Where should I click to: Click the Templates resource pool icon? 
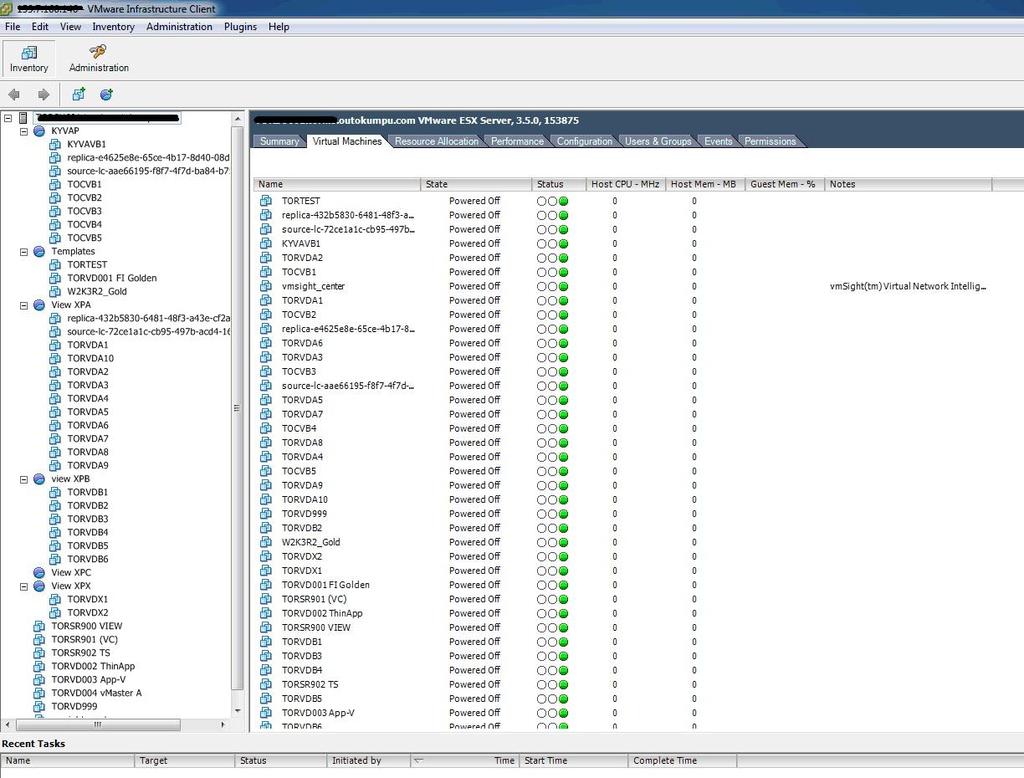click(39, 251)
